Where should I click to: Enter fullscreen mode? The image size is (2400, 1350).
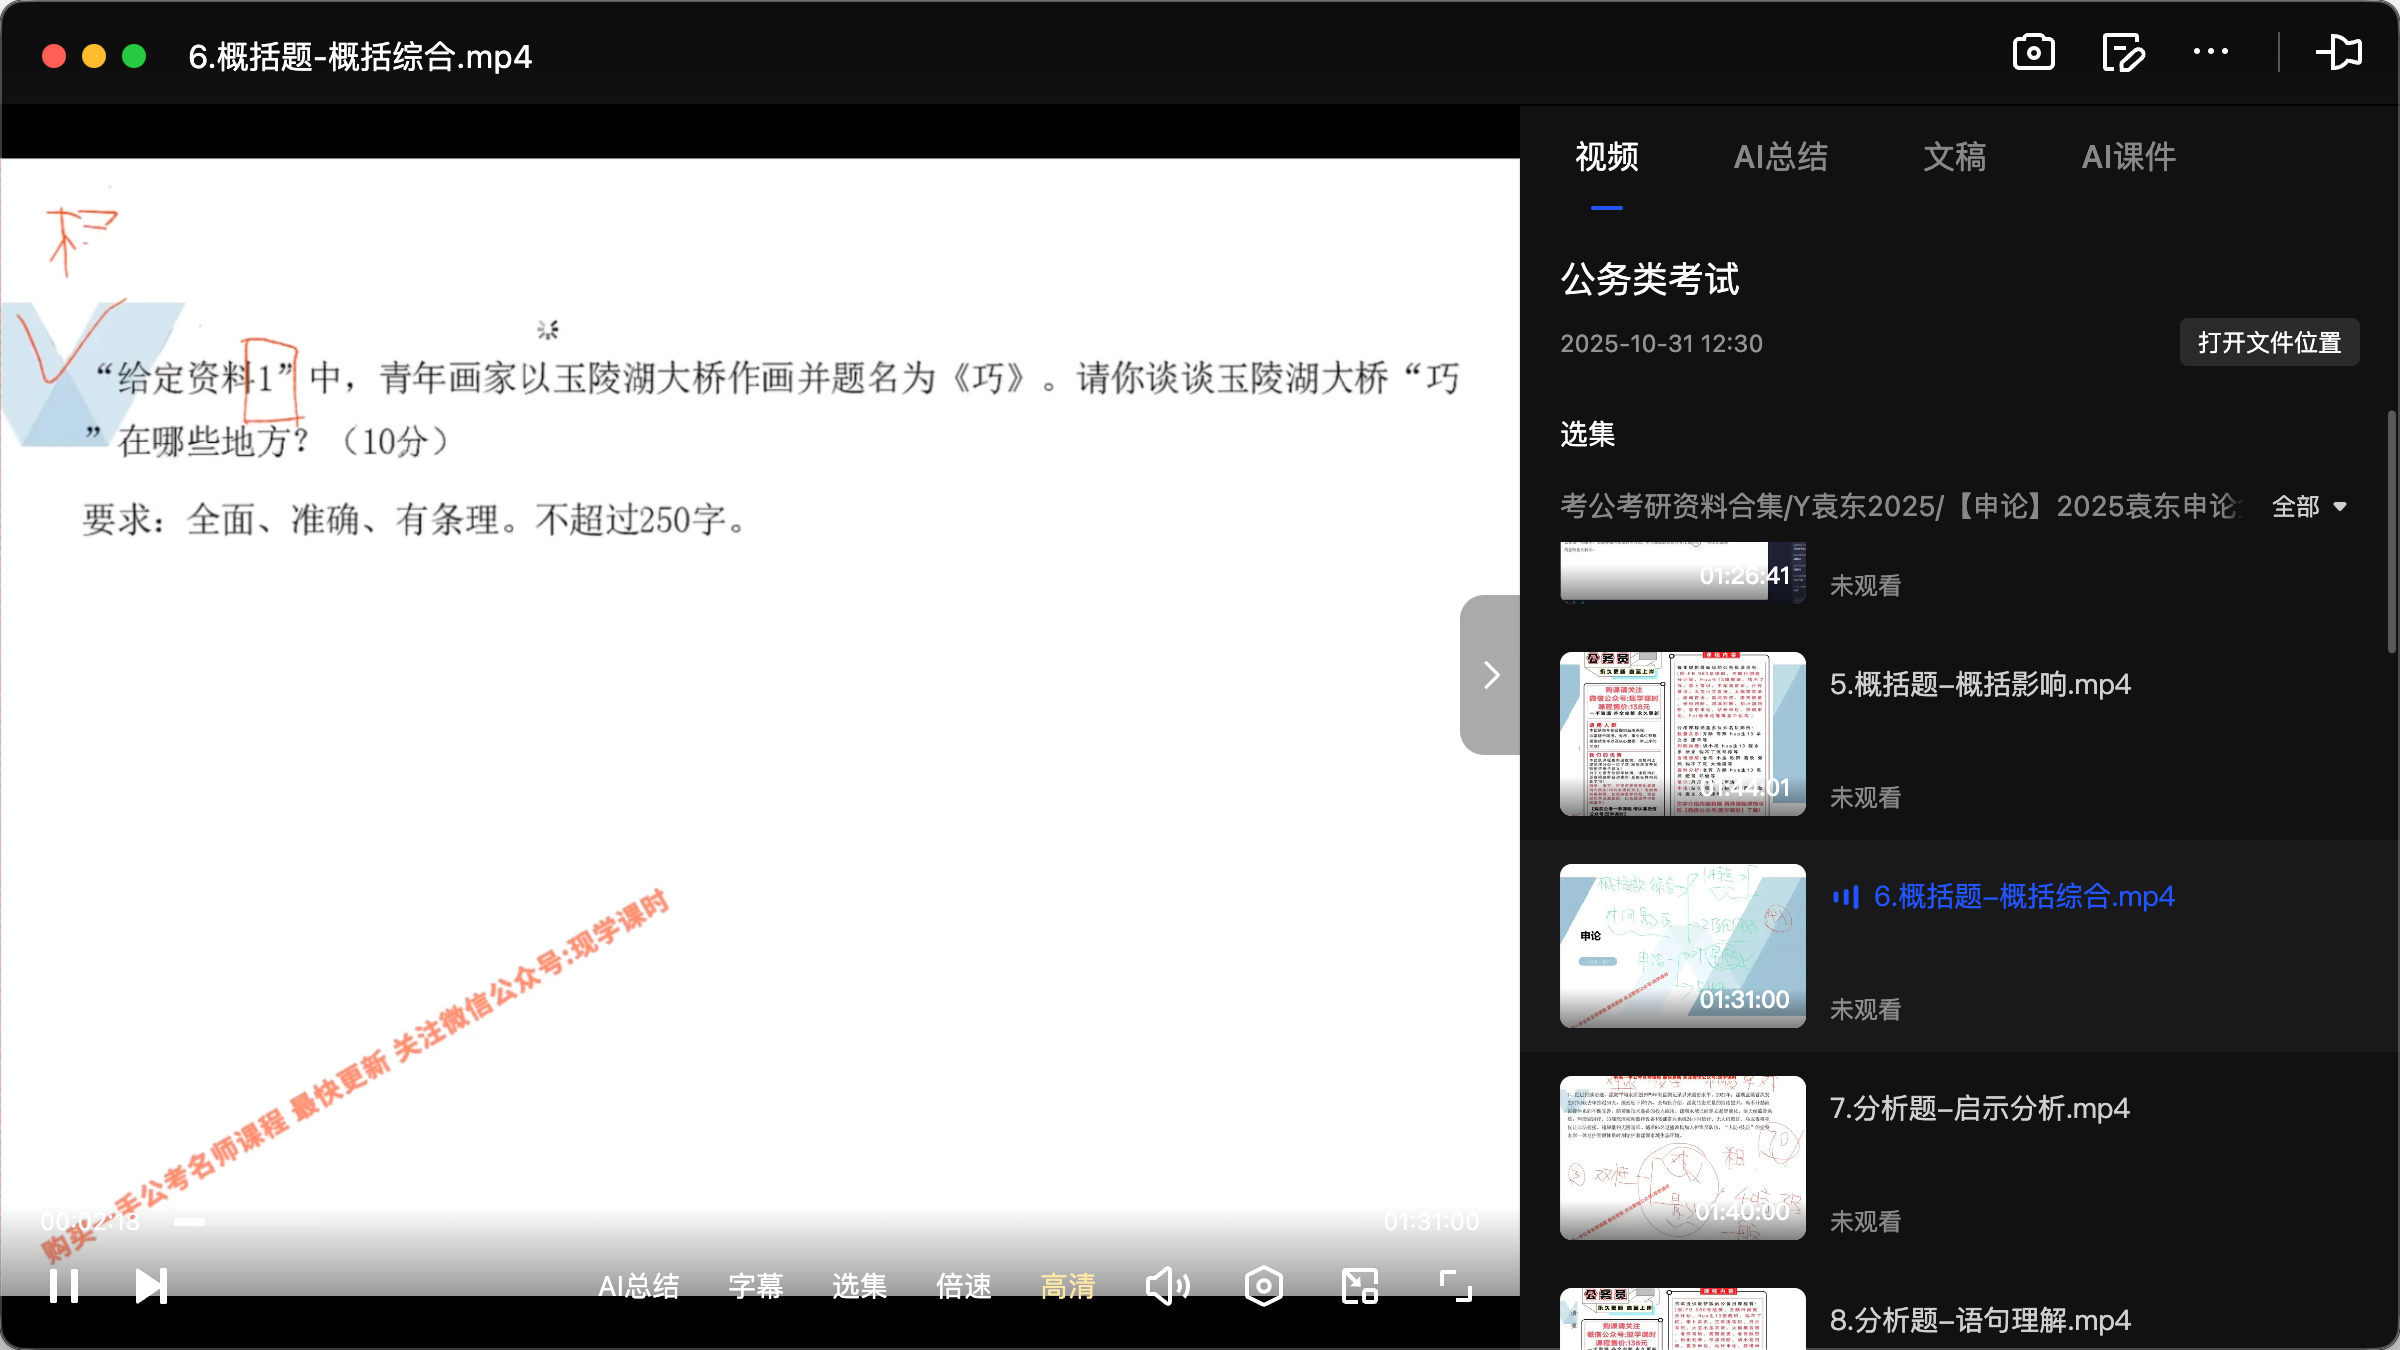coord(1453,1286)
